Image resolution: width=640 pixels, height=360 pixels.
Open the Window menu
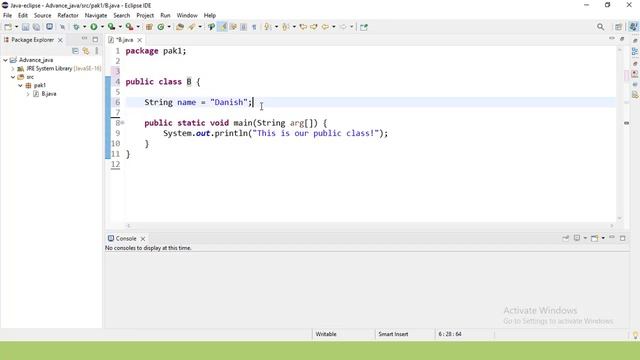tap(187, 16)
